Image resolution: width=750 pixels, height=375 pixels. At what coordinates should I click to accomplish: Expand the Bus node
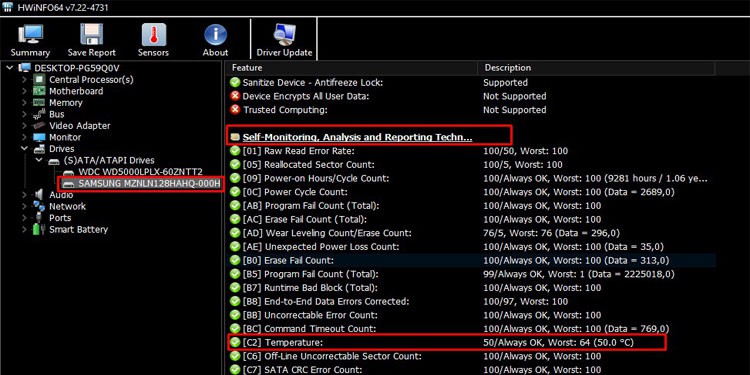click(x=24, y=114)
